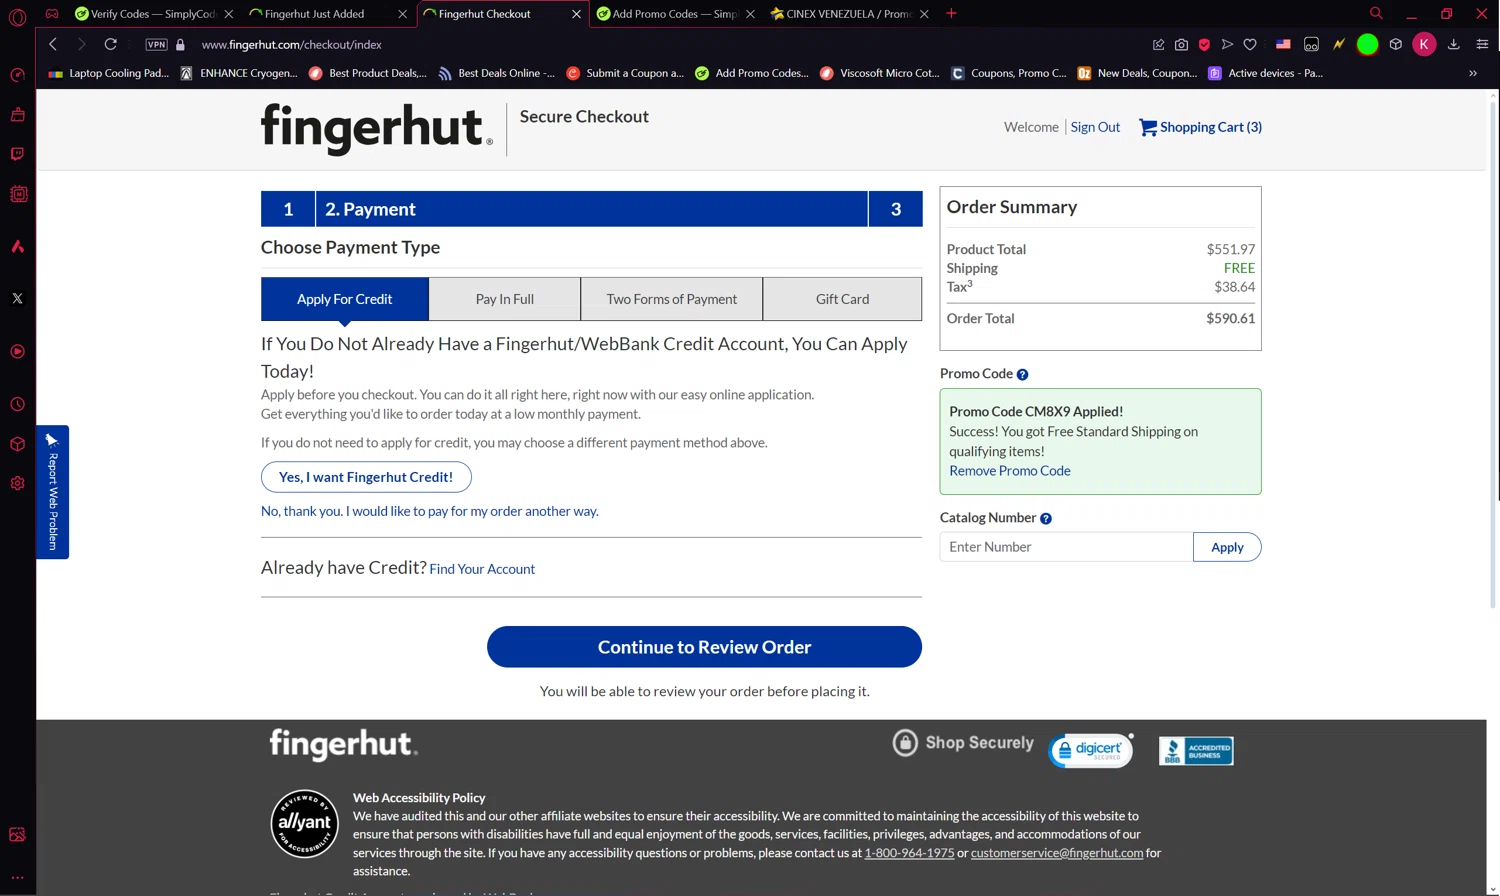Click the browser back arrow
The height and width of the screenshot is (896, 1500).
[x=53, y=44]
